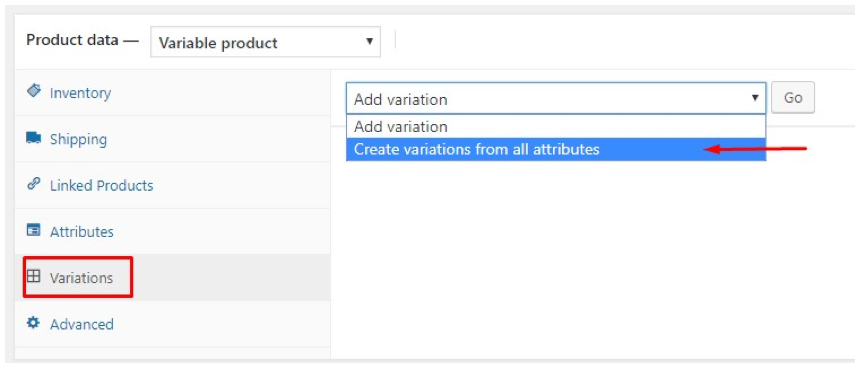Open the Linked Products tab label
The width and height of the screenshot is (863, 374).
point(101,185)
